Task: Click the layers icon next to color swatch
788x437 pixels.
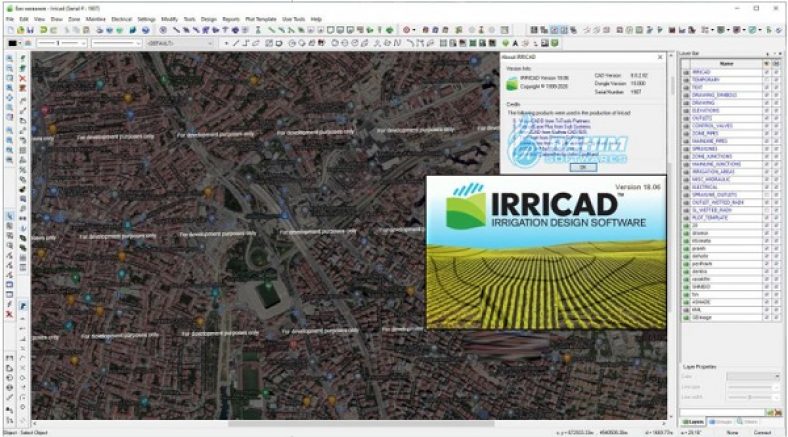Action: pyautogui.click(x=28, y=44)
